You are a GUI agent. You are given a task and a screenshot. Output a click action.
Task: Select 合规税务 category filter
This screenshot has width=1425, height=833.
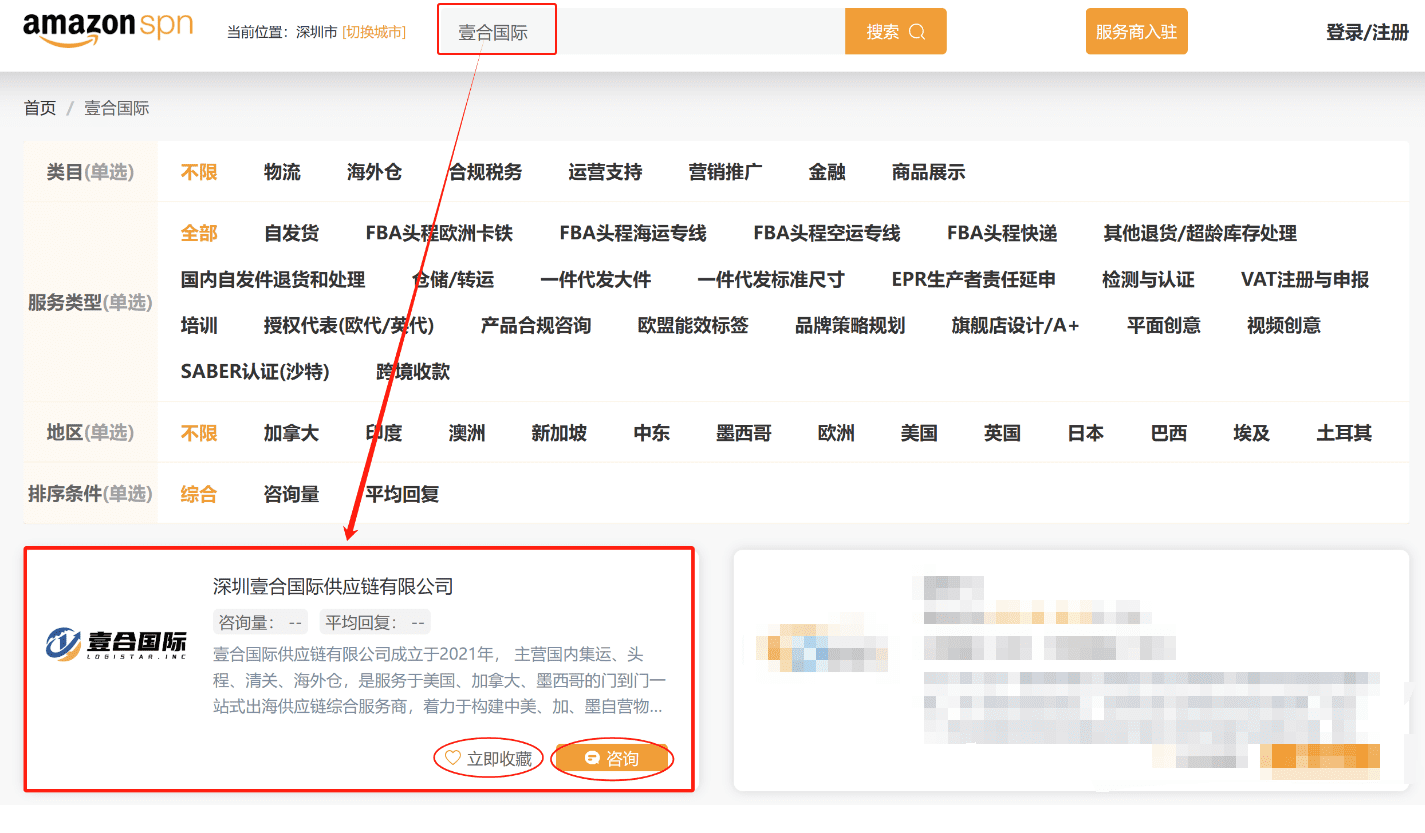(485, 172)
